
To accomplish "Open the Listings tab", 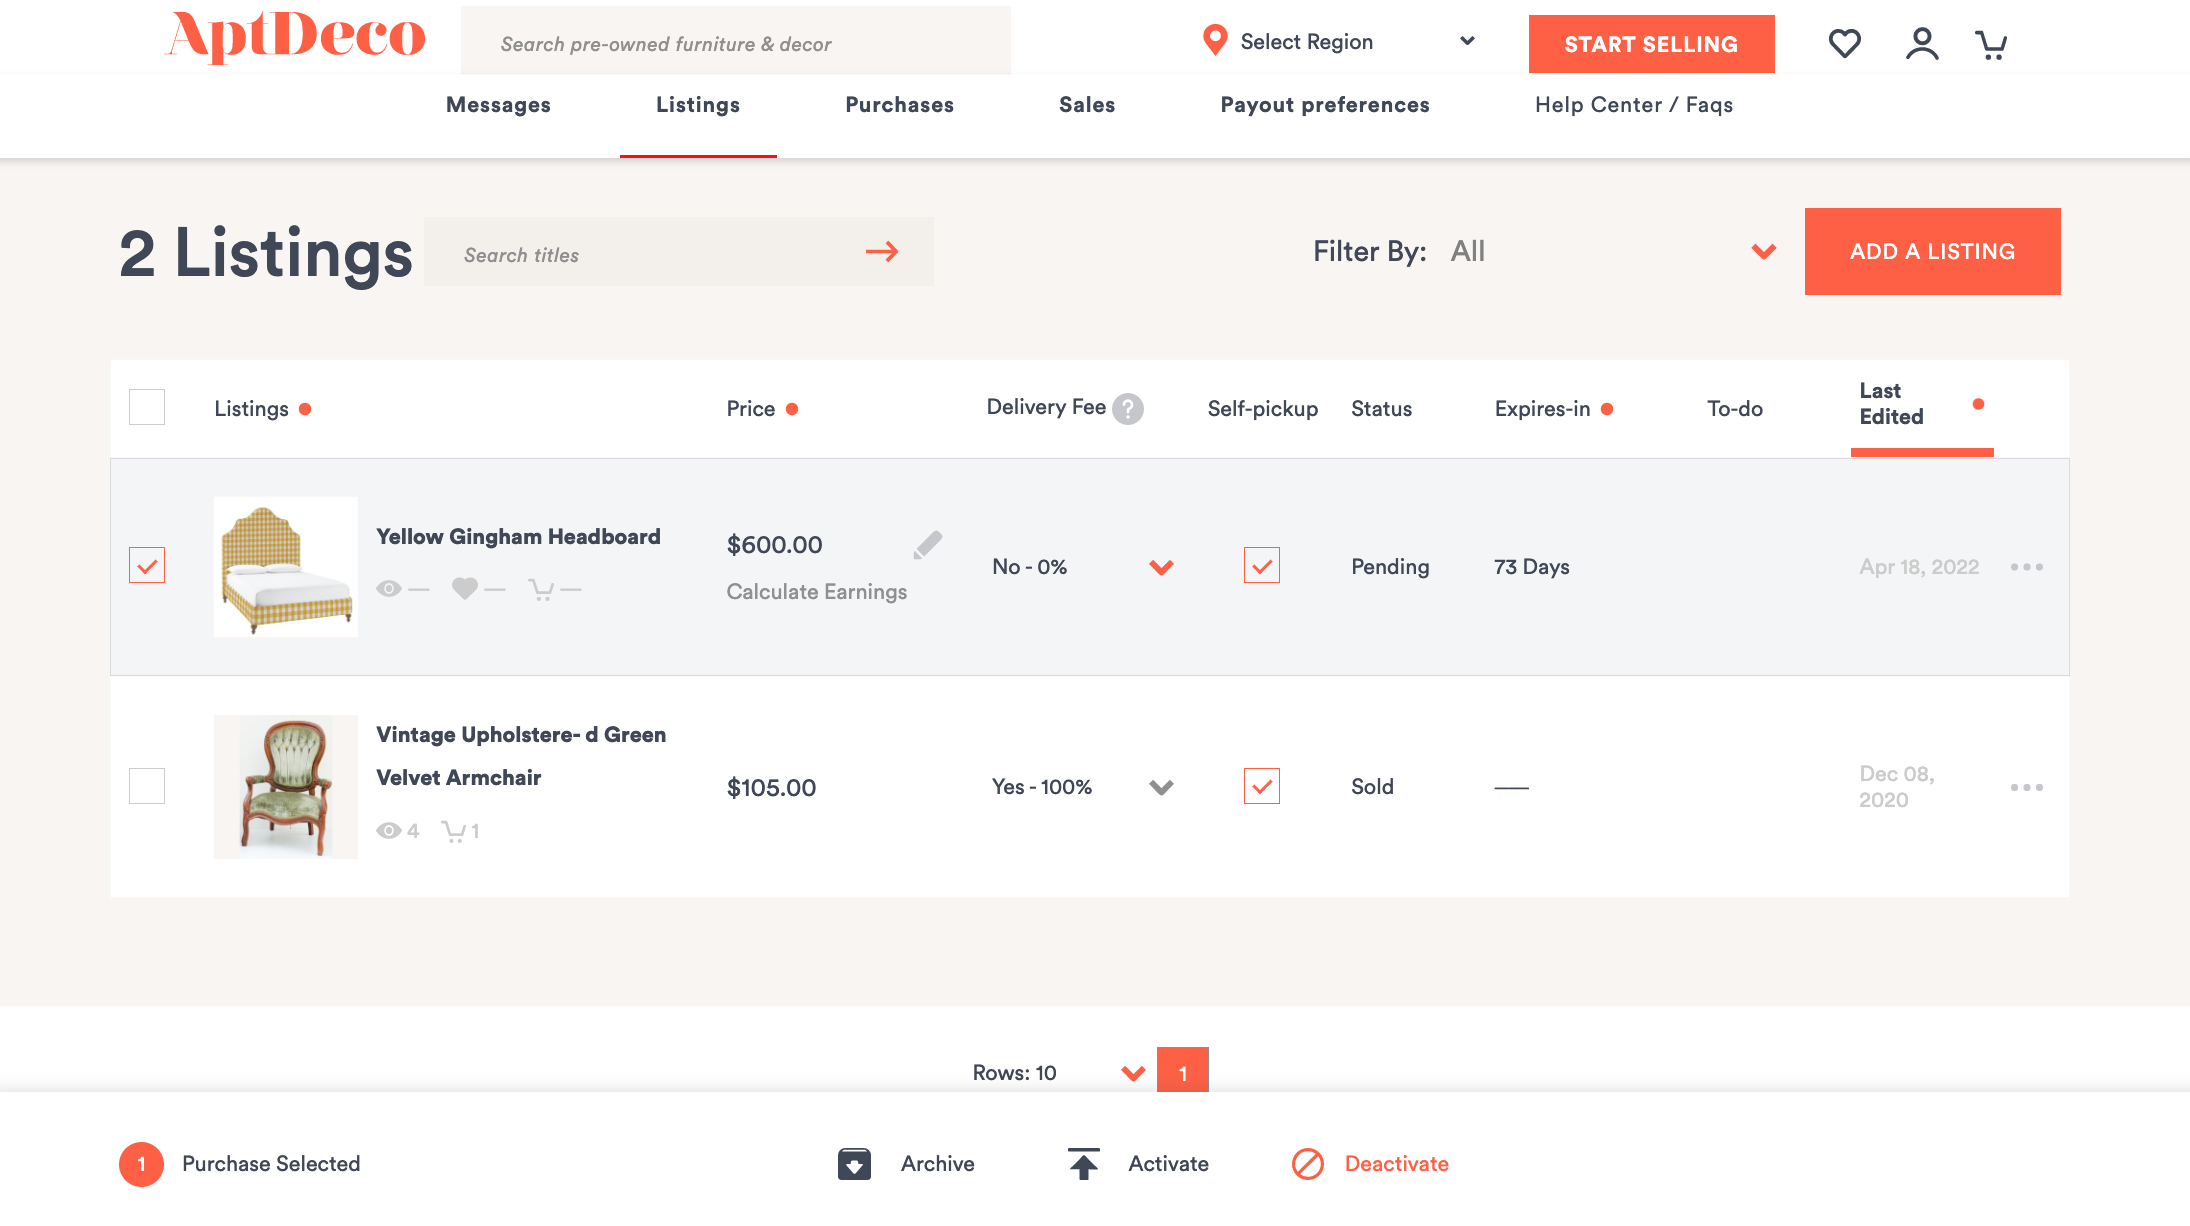I will pyautogui.click(x=698, y=104).
